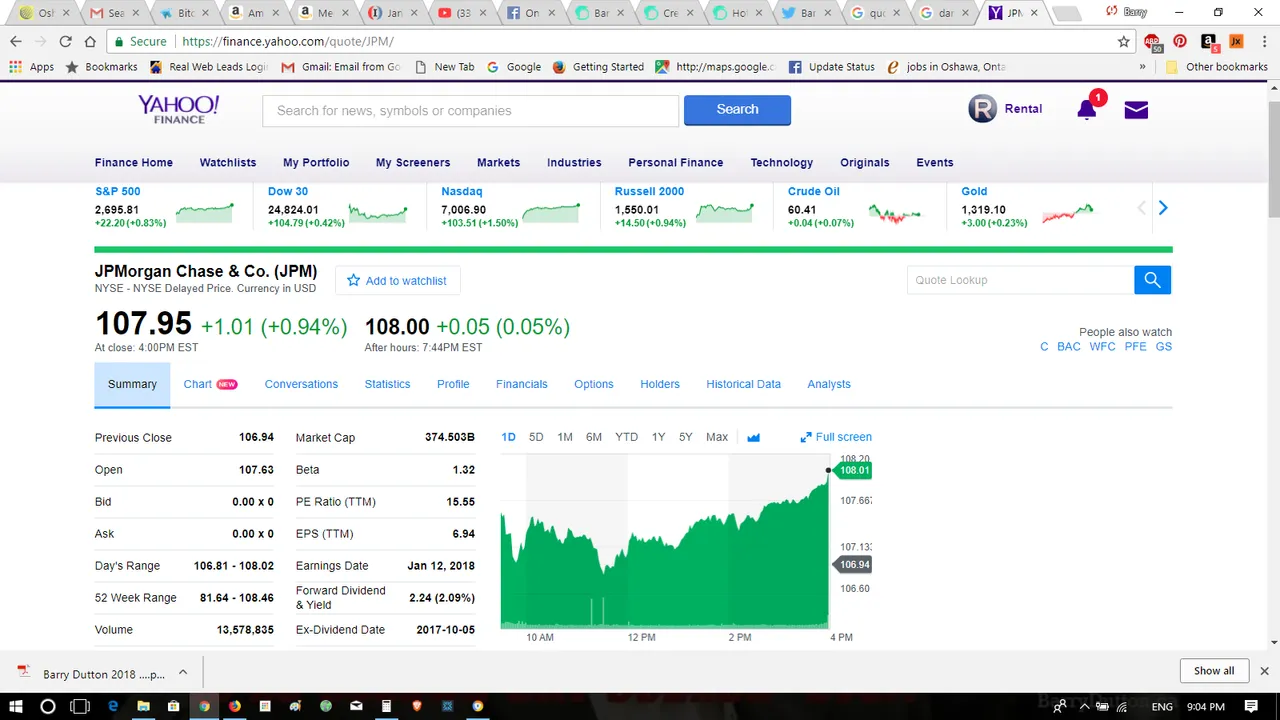Expand the Barry Dutton 2018 download options
Viewport: 1280px width, 720px height.
point(183,673)
